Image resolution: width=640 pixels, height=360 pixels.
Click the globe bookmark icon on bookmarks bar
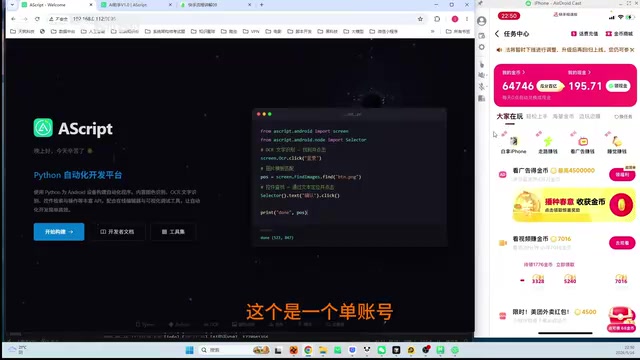(x=42, y=31)
